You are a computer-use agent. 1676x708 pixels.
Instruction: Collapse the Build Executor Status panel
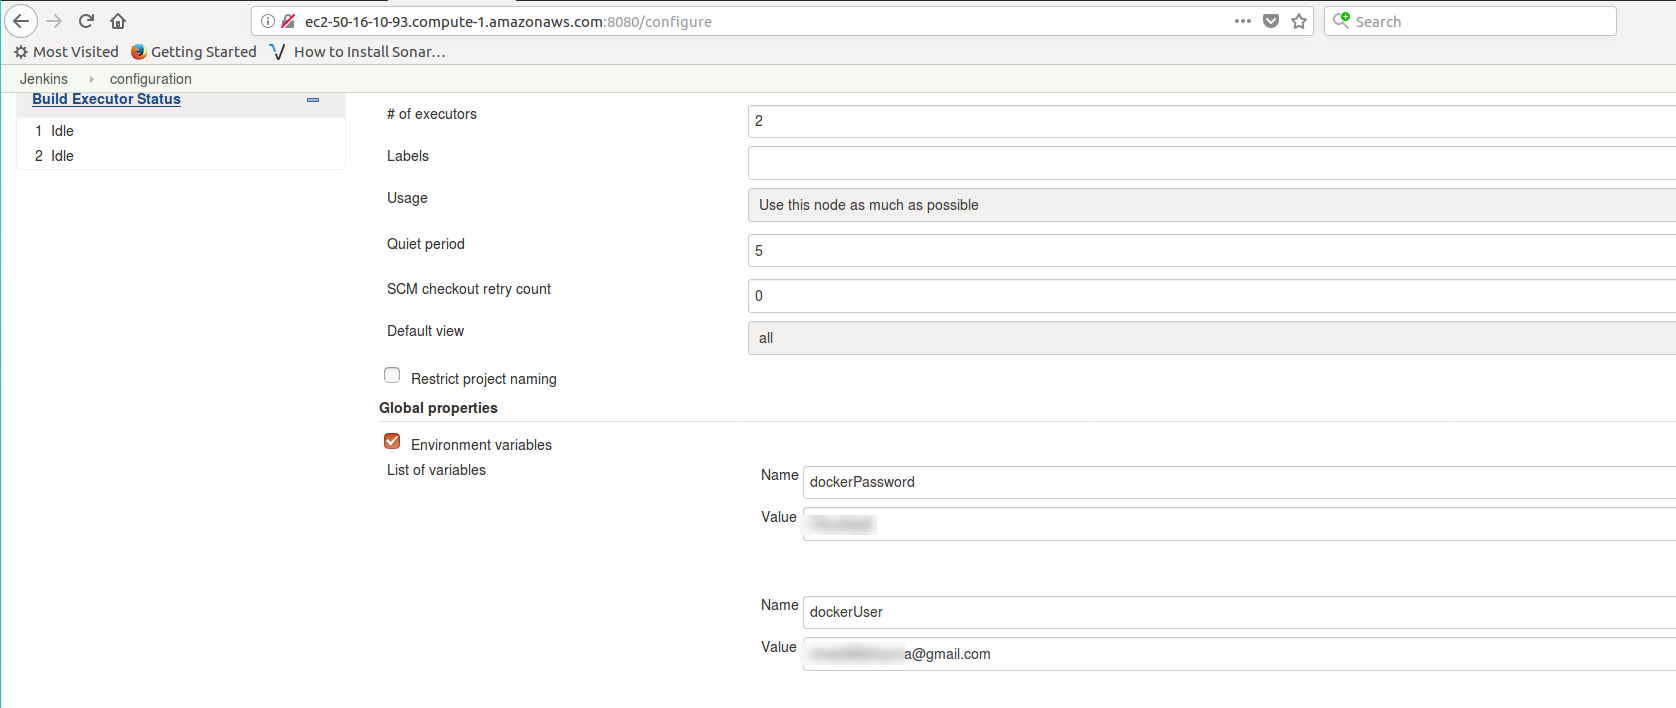point(313,100)
